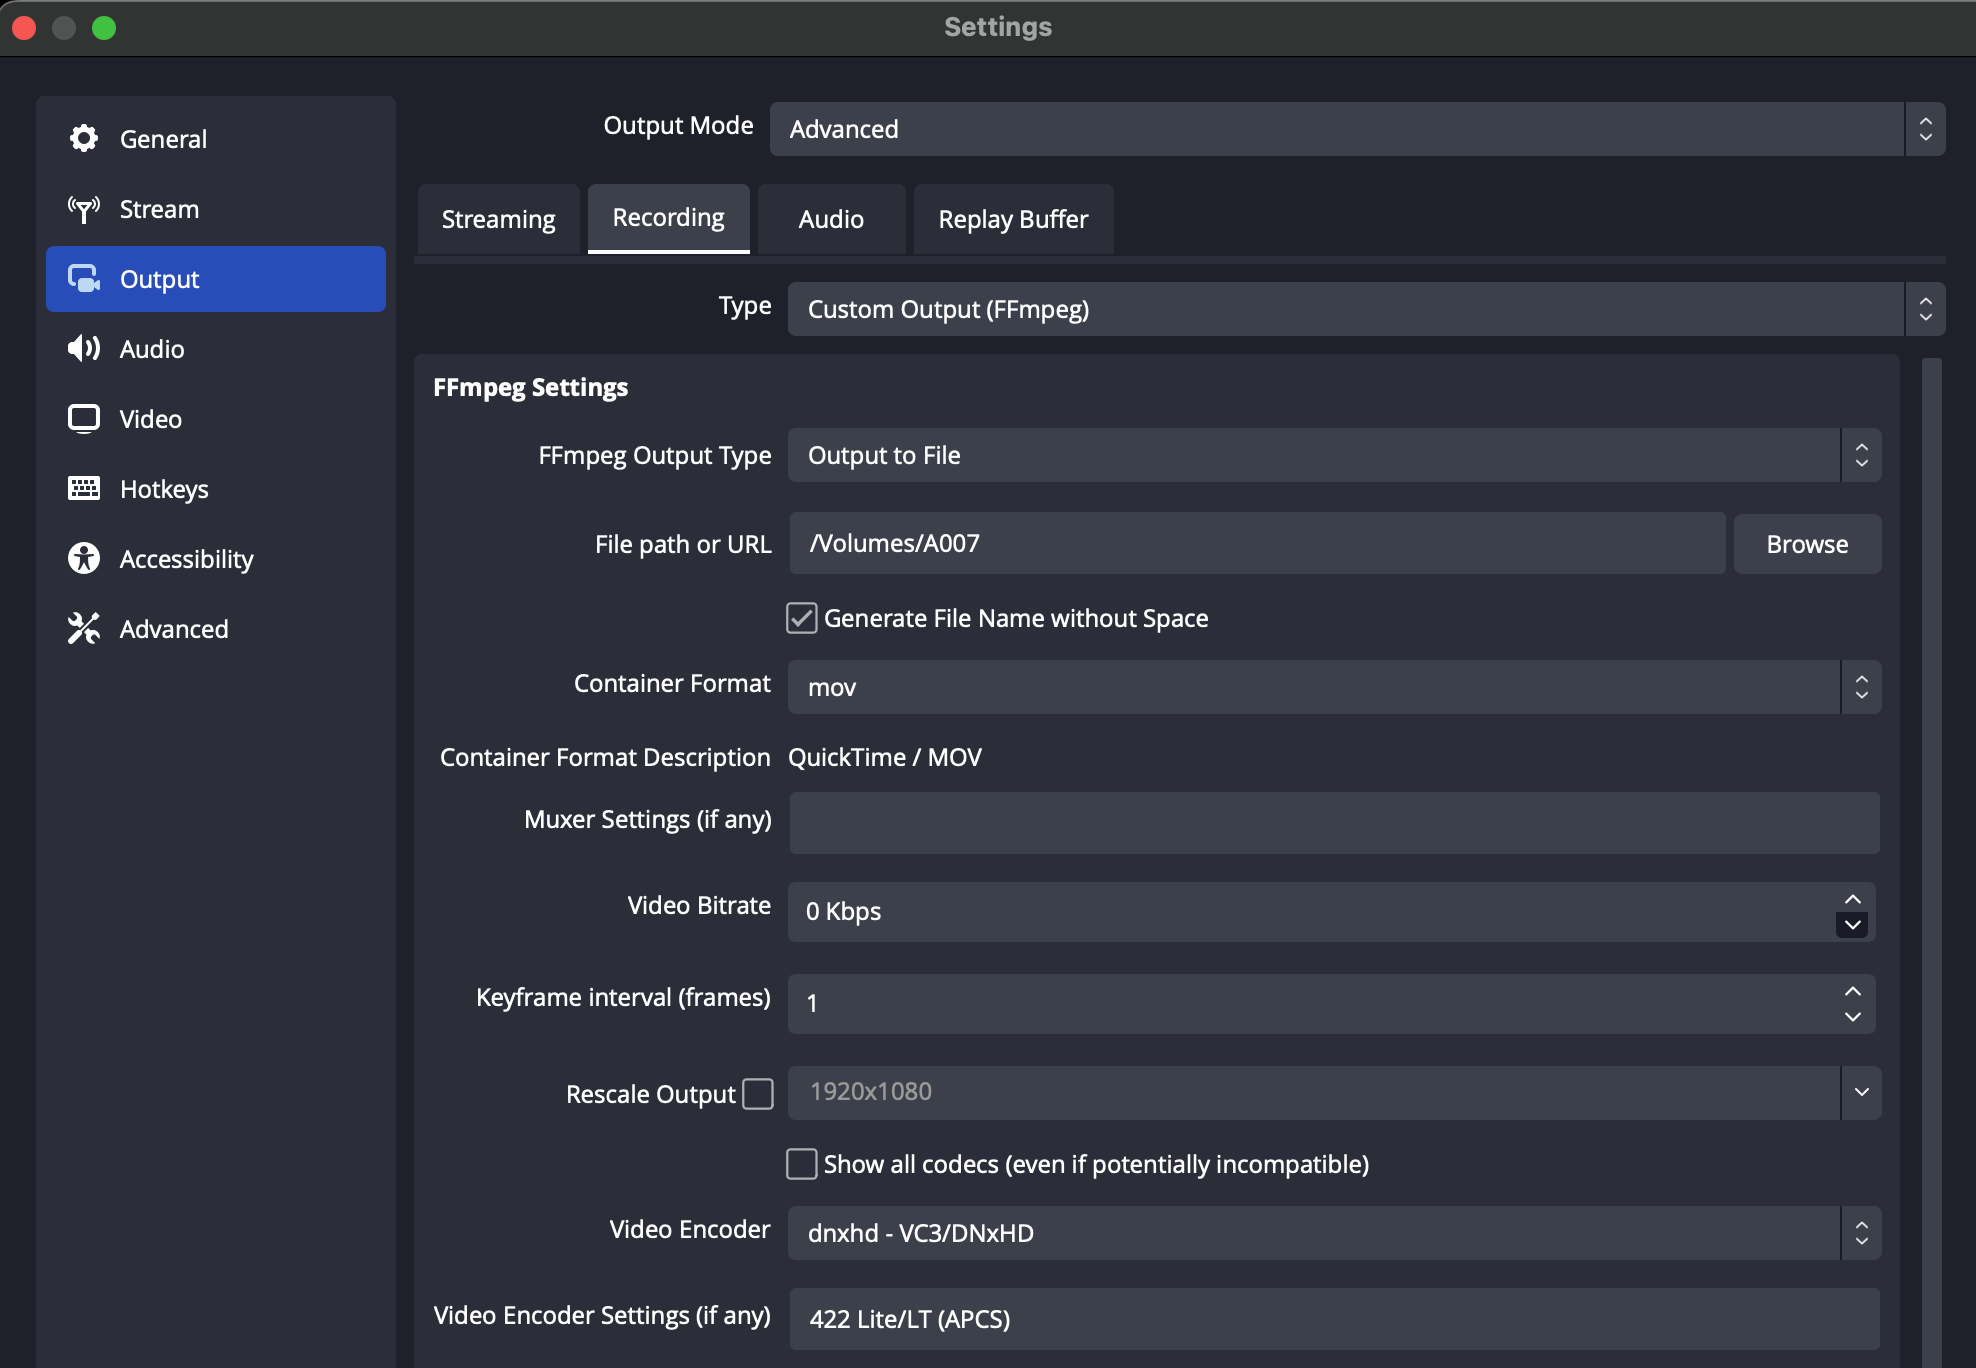Open the FFmpeg Output Type dropdown
The width and height of the screenshot is (1976, 1368).
pos(1334,455)
